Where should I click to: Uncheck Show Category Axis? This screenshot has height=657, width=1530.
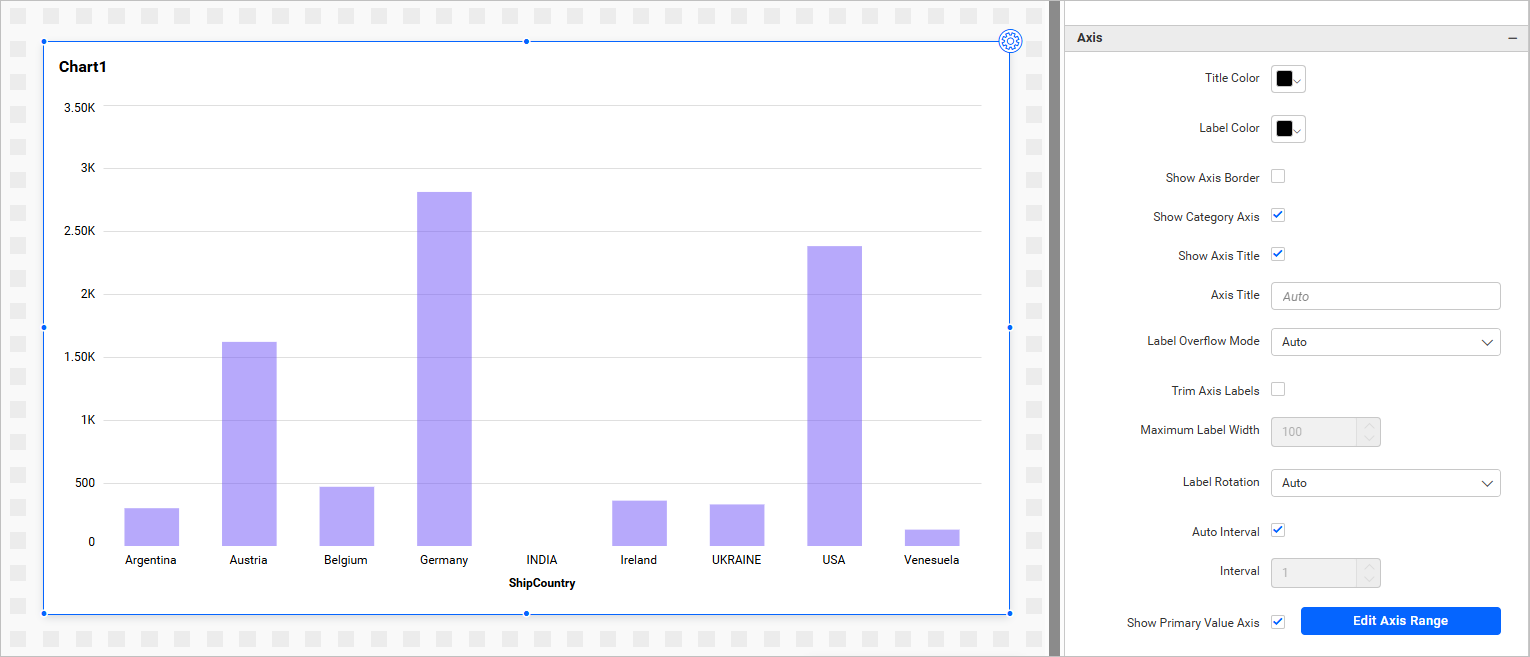1278,216
